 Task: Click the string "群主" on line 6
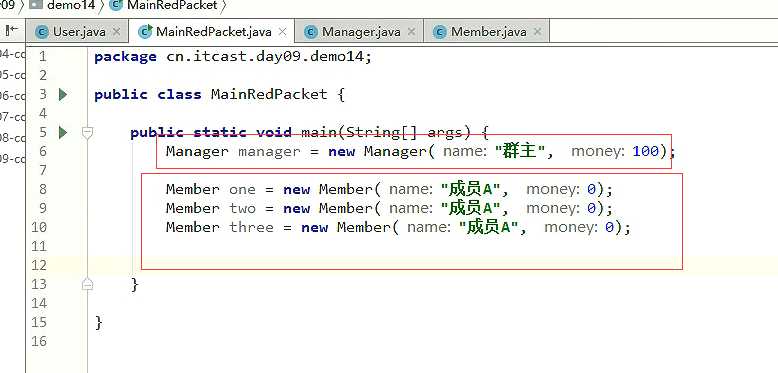pyautogui.click(x=520, y=151)
